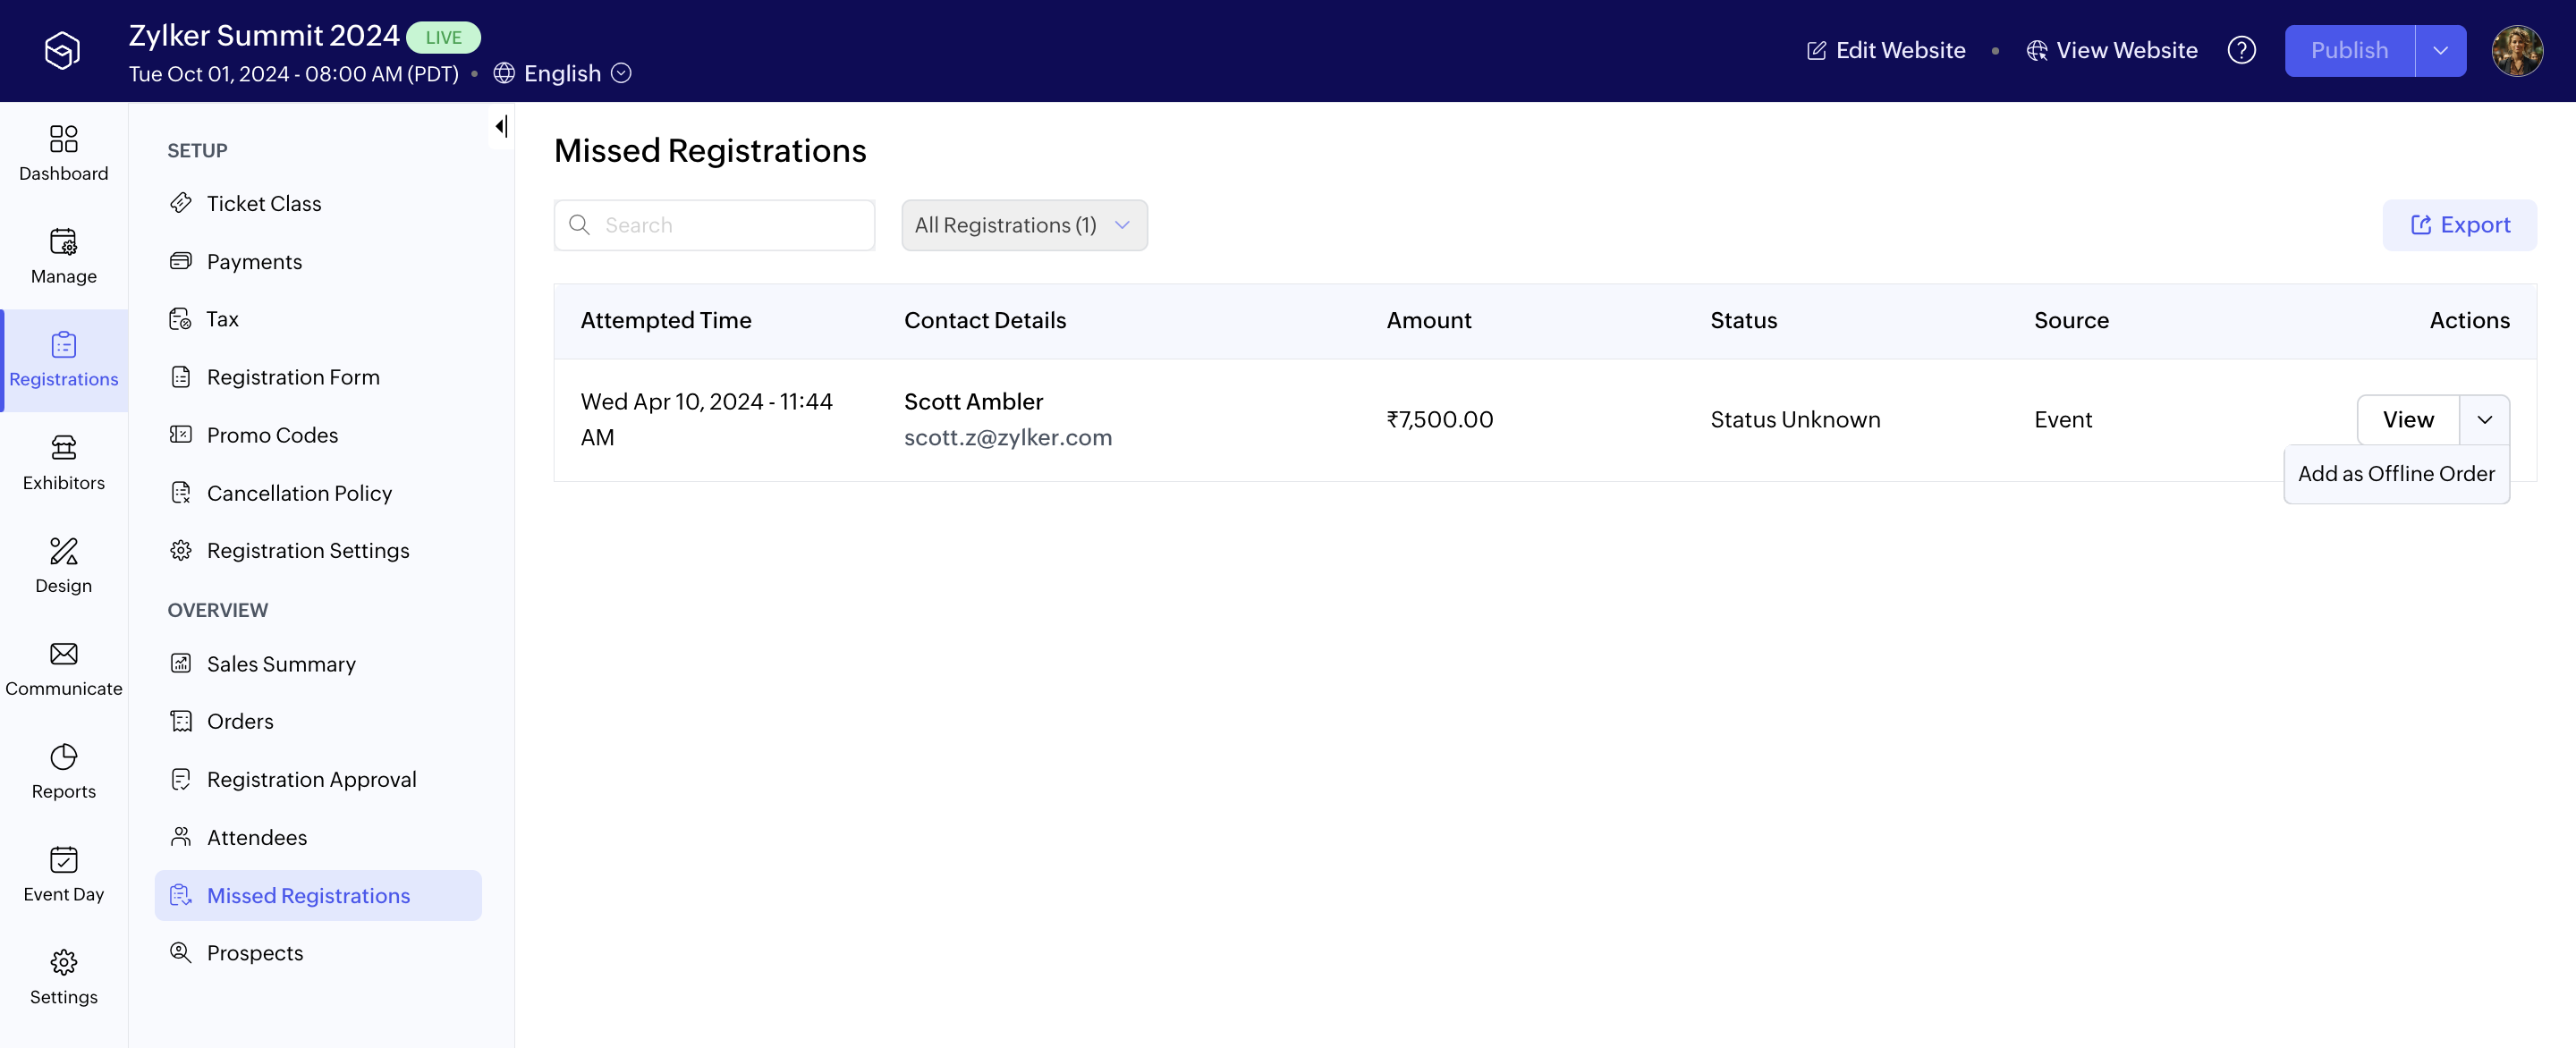Click the Cancellation Policy icon
2576x1048 pixels.
pyautogui.click(x=181, y=492)
